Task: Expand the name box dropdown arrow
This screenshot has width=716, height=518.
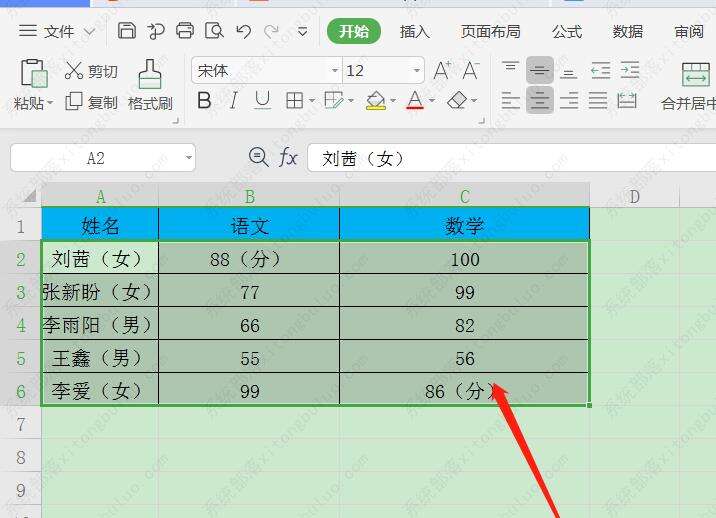Action: click(189, 158)
